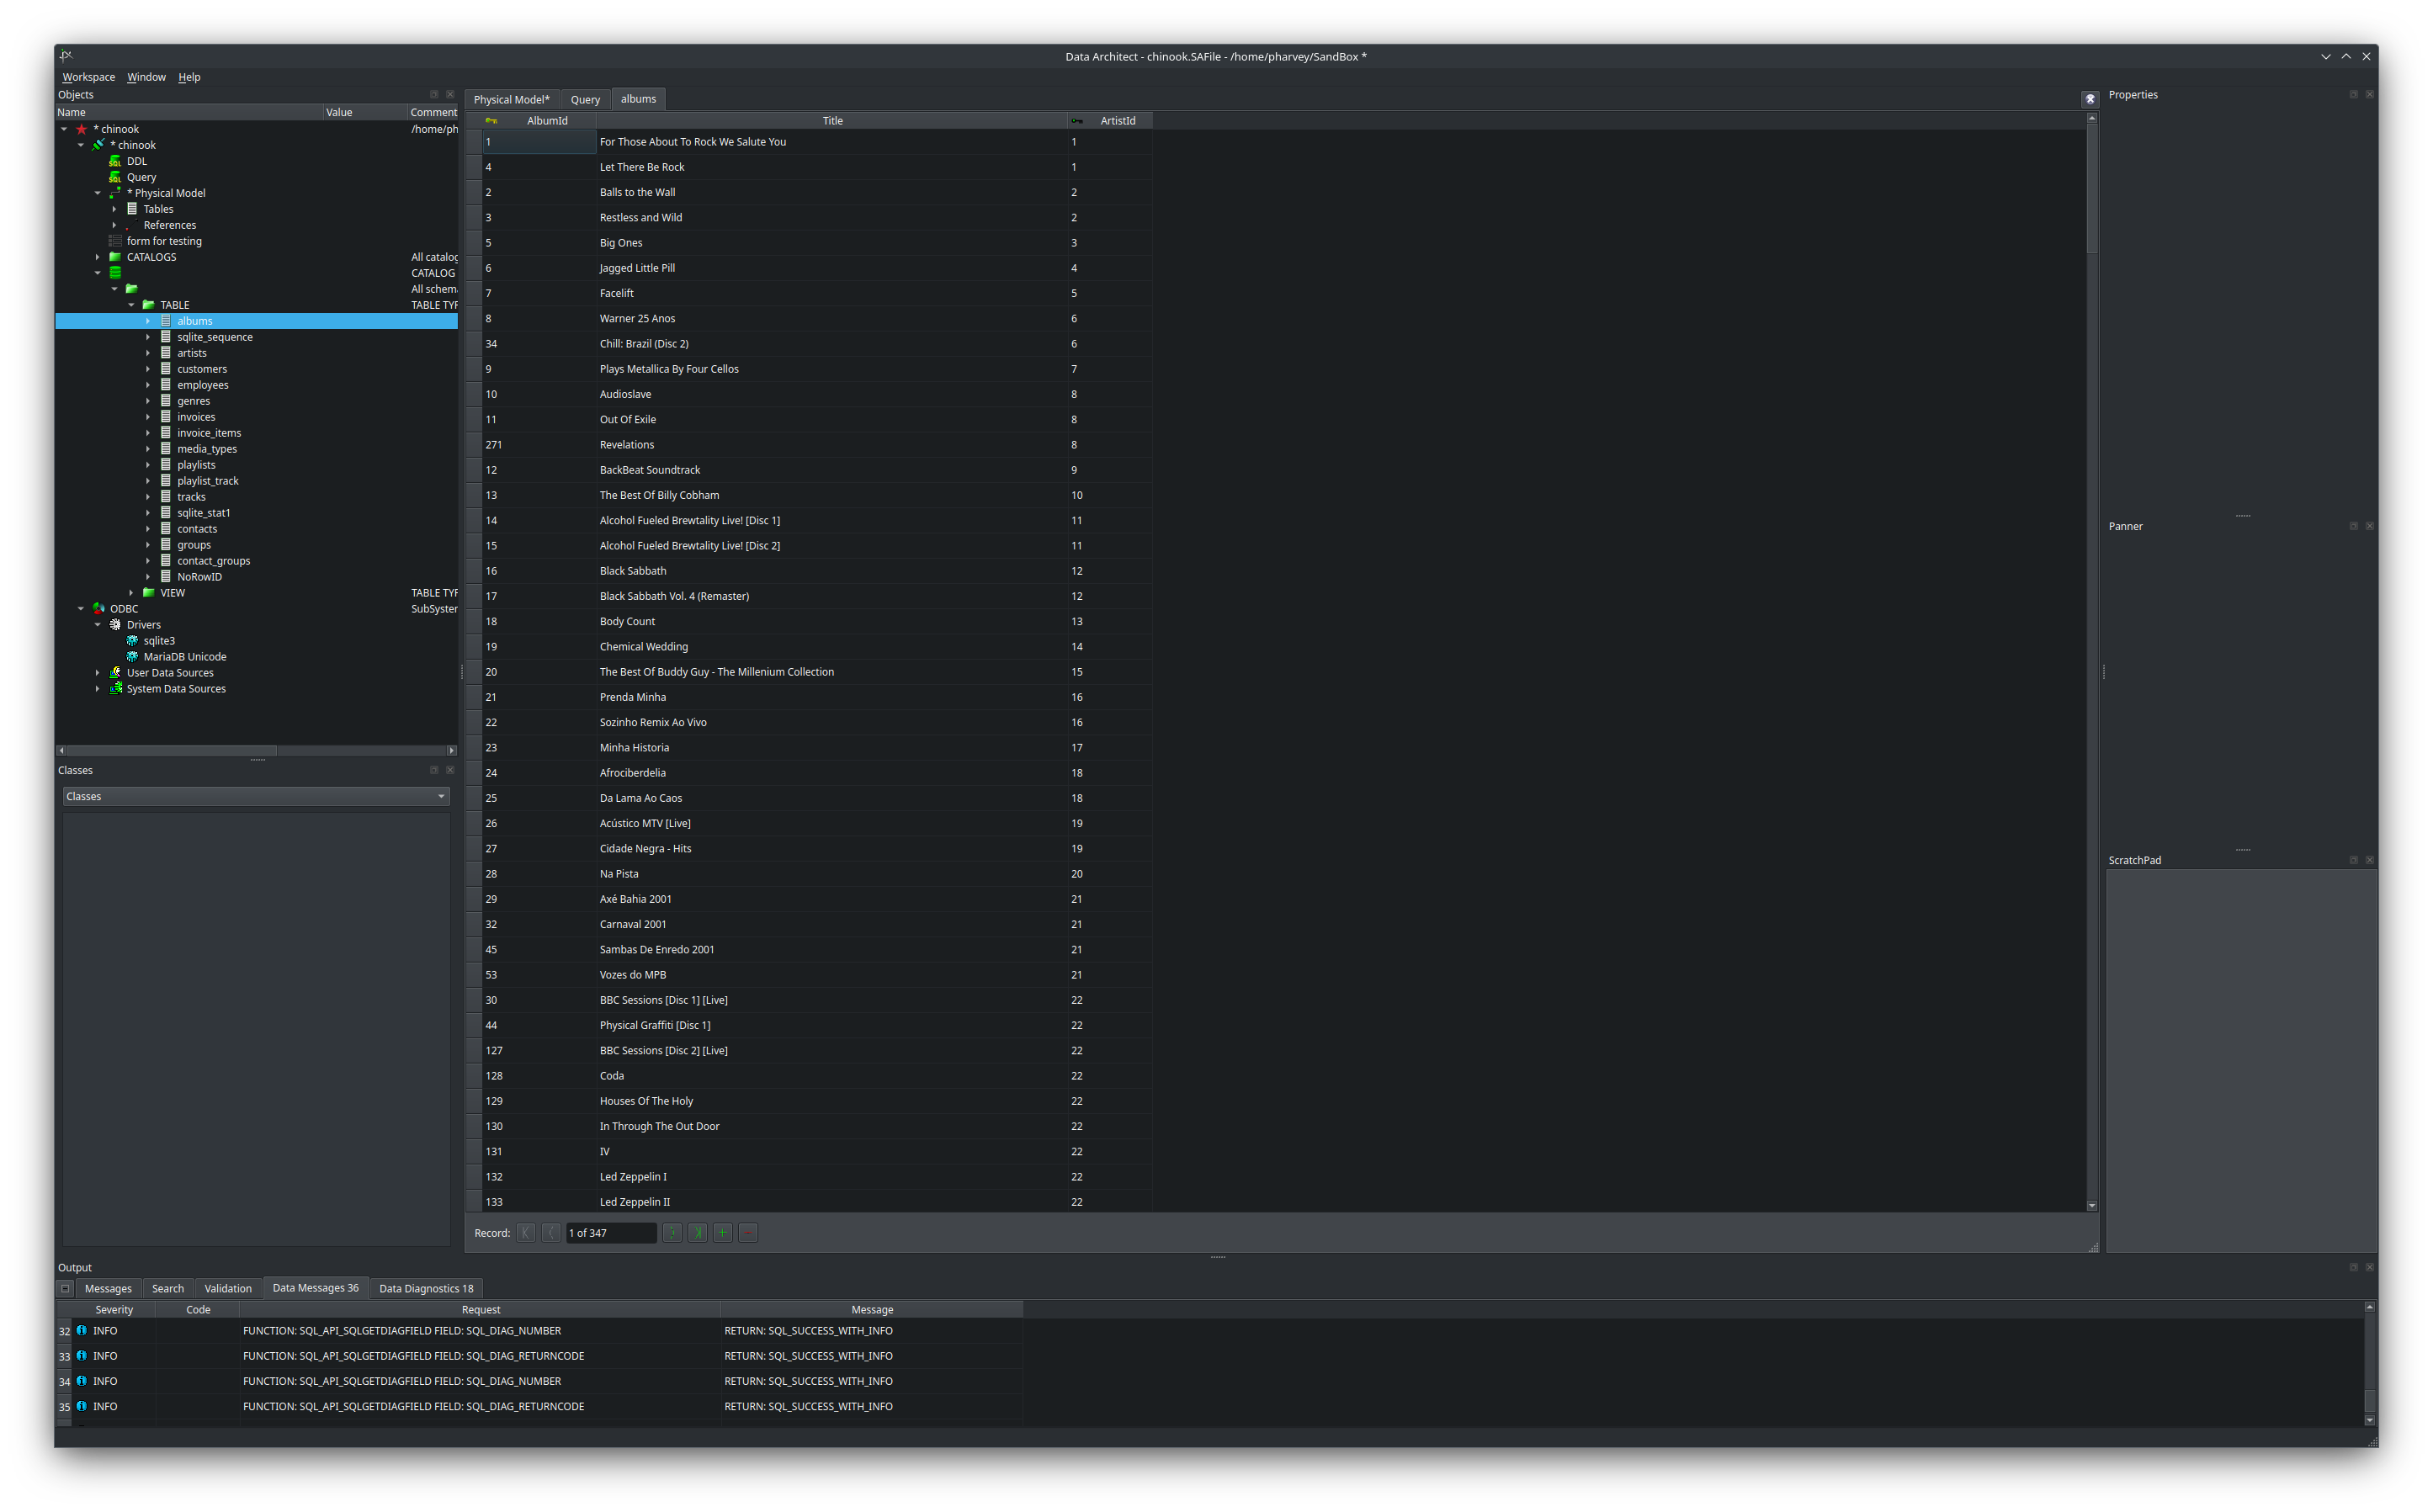Screen dimensions: 2433x1512
Task: Select the tracks table in the tree
Action: [x=190, y=496]
